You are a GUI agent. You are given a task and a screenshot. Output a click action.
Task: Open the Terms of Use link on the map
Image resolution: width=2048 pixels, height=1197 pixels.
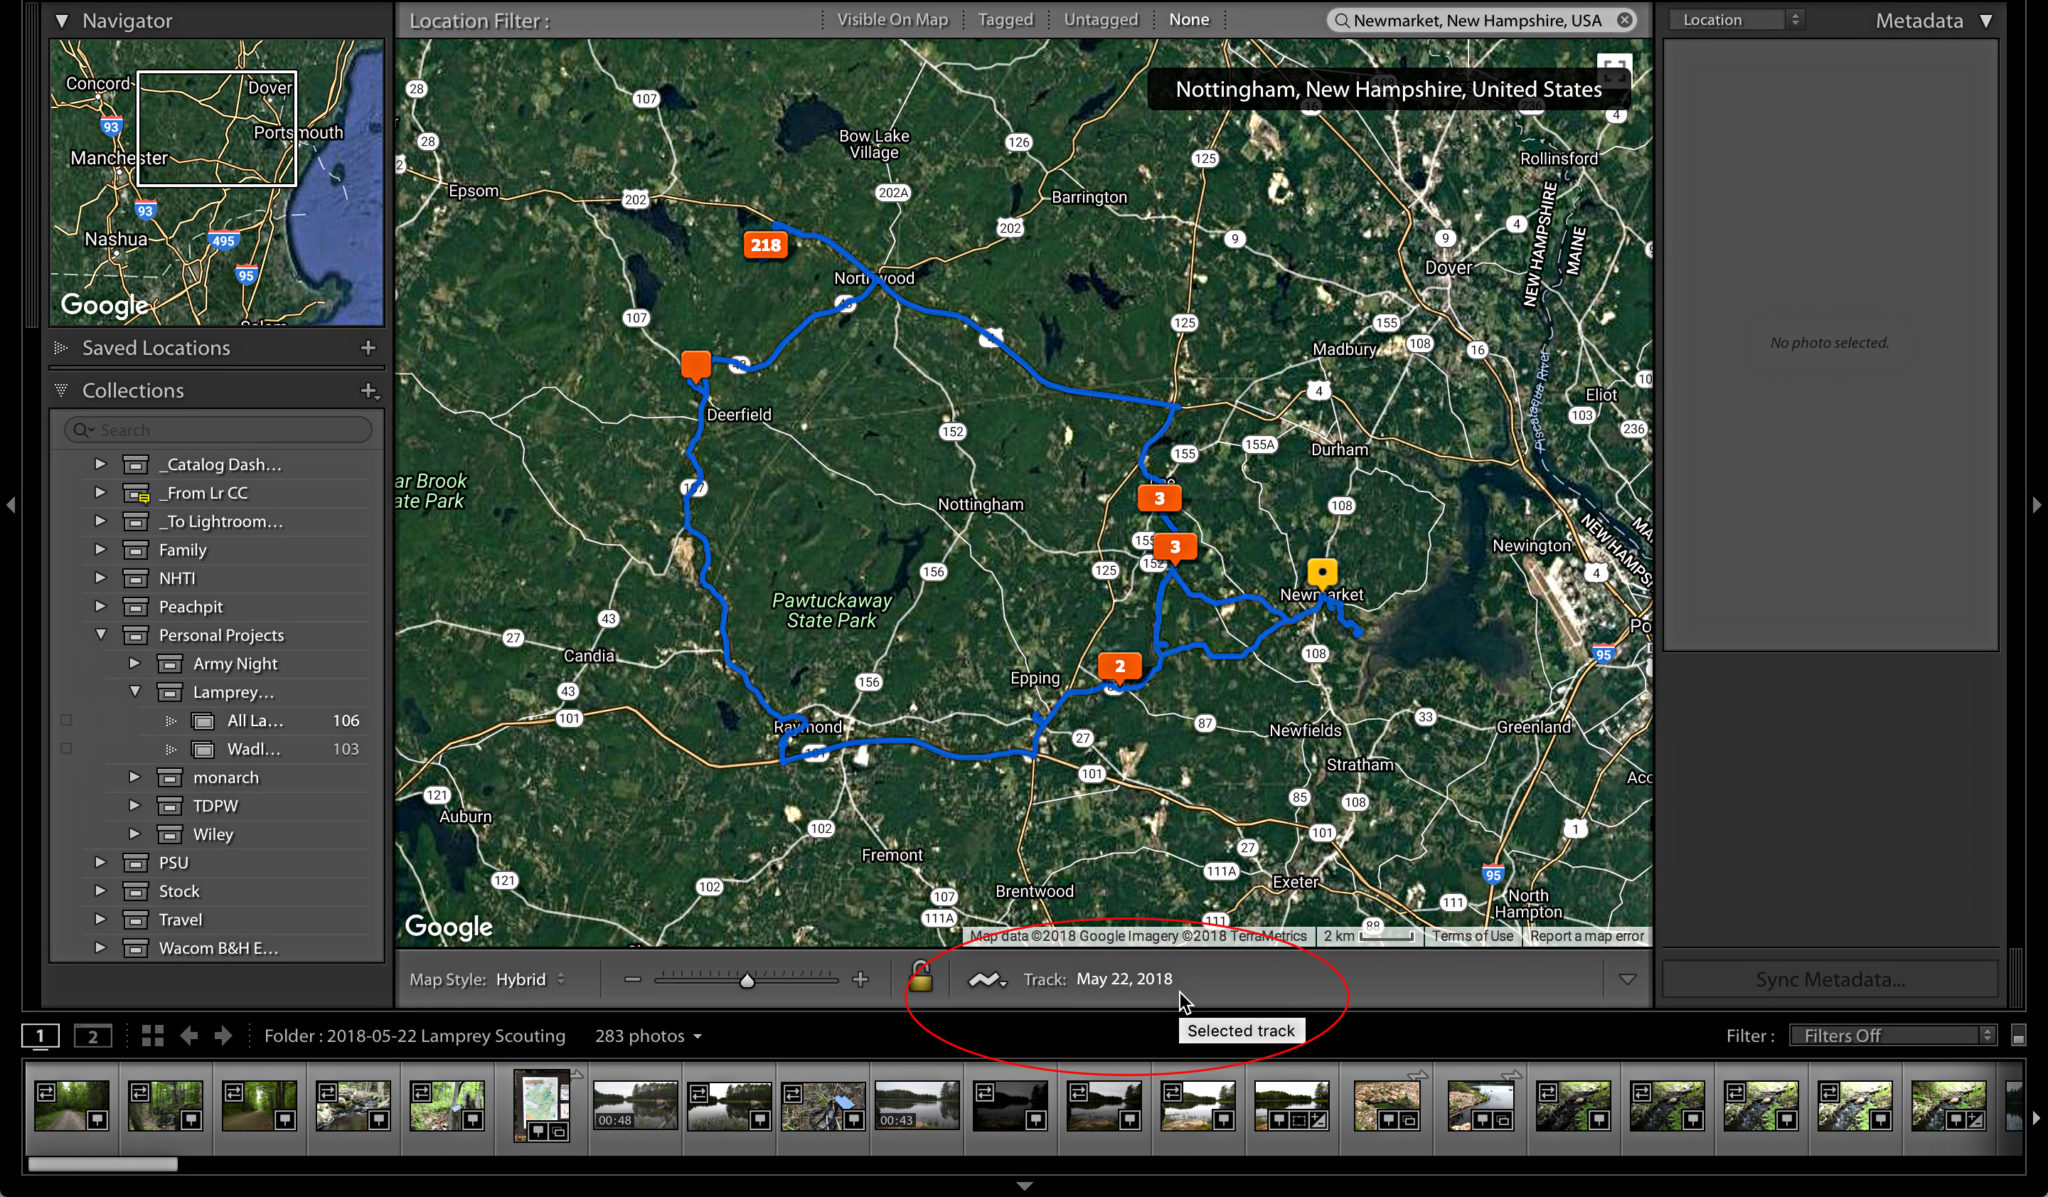pyautogui.click(x=1471, y=936)
